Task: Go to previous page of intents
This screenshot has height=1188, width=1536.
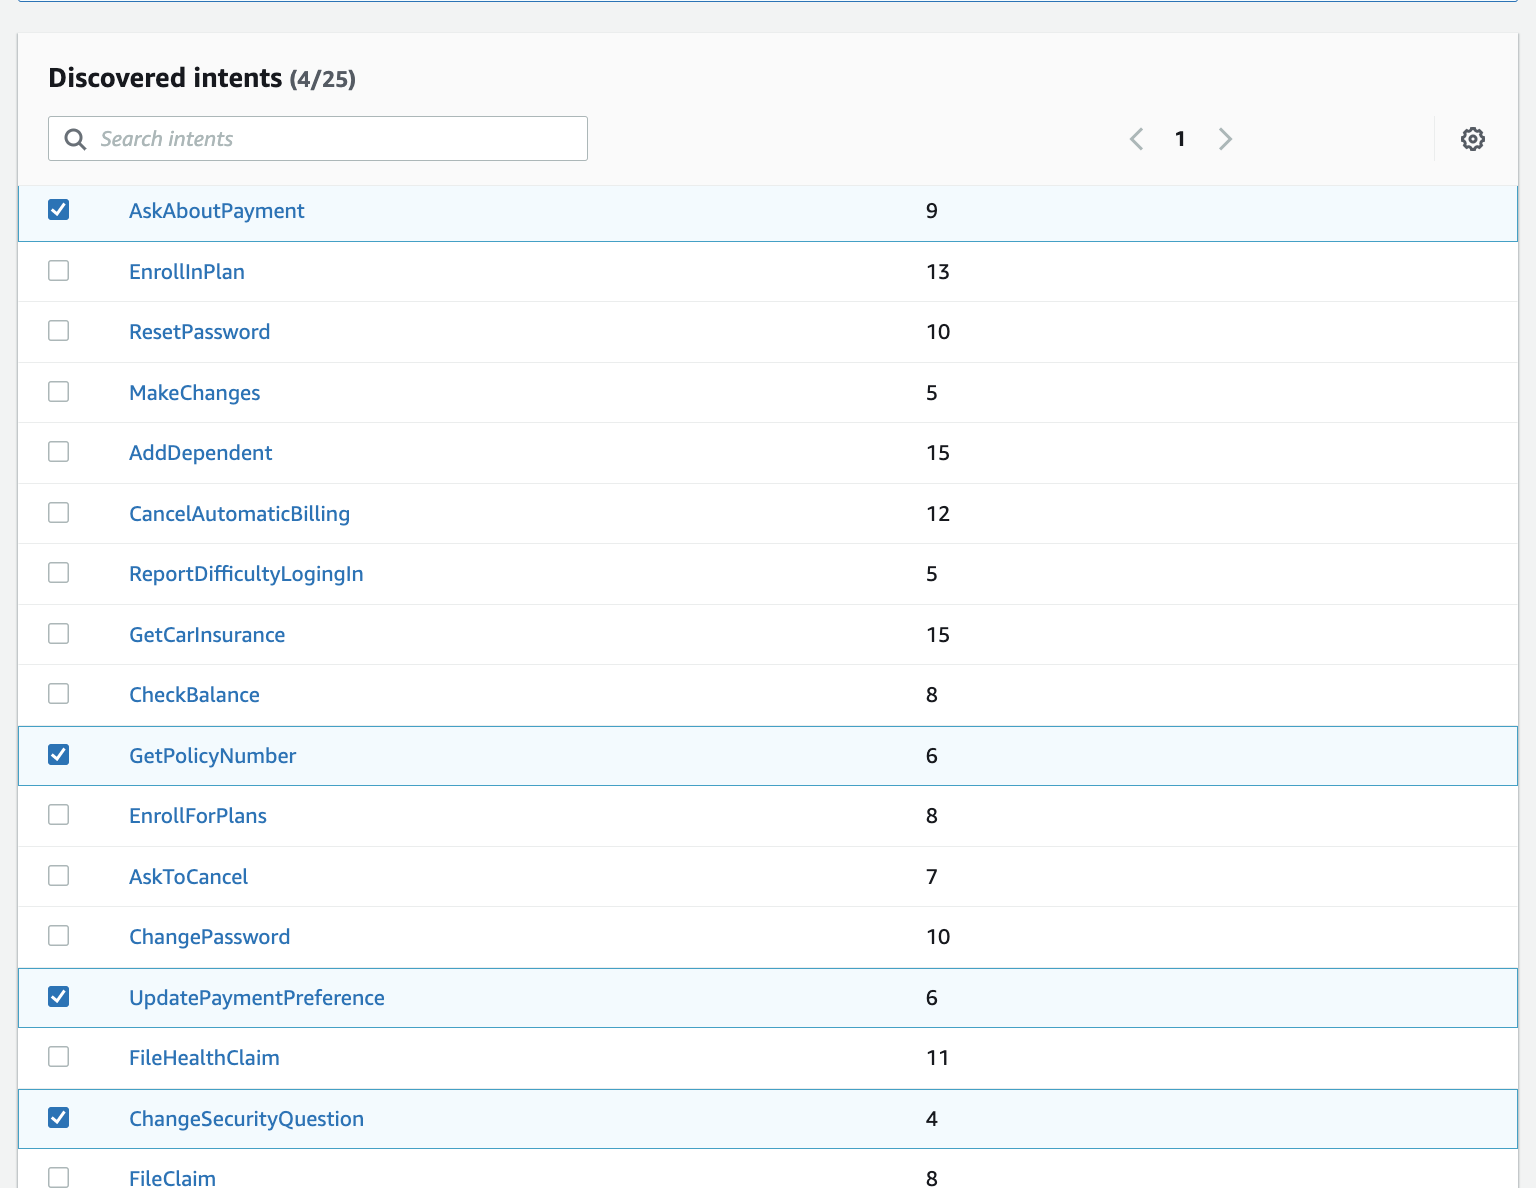Action: click(x=1136, y=139)
